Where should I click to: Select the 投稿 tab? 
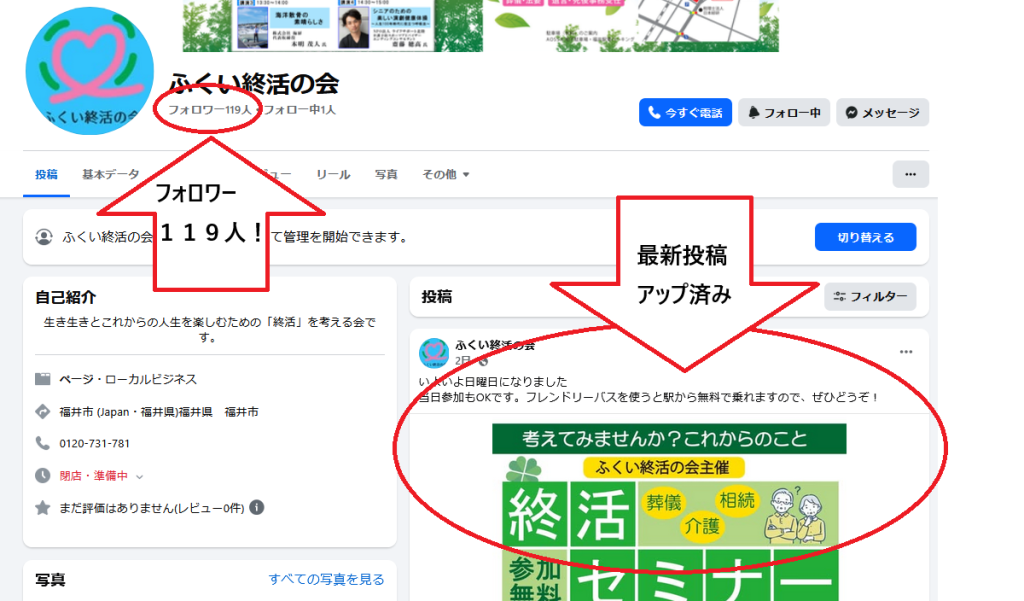pyautogui.click(x=46, y=174)
